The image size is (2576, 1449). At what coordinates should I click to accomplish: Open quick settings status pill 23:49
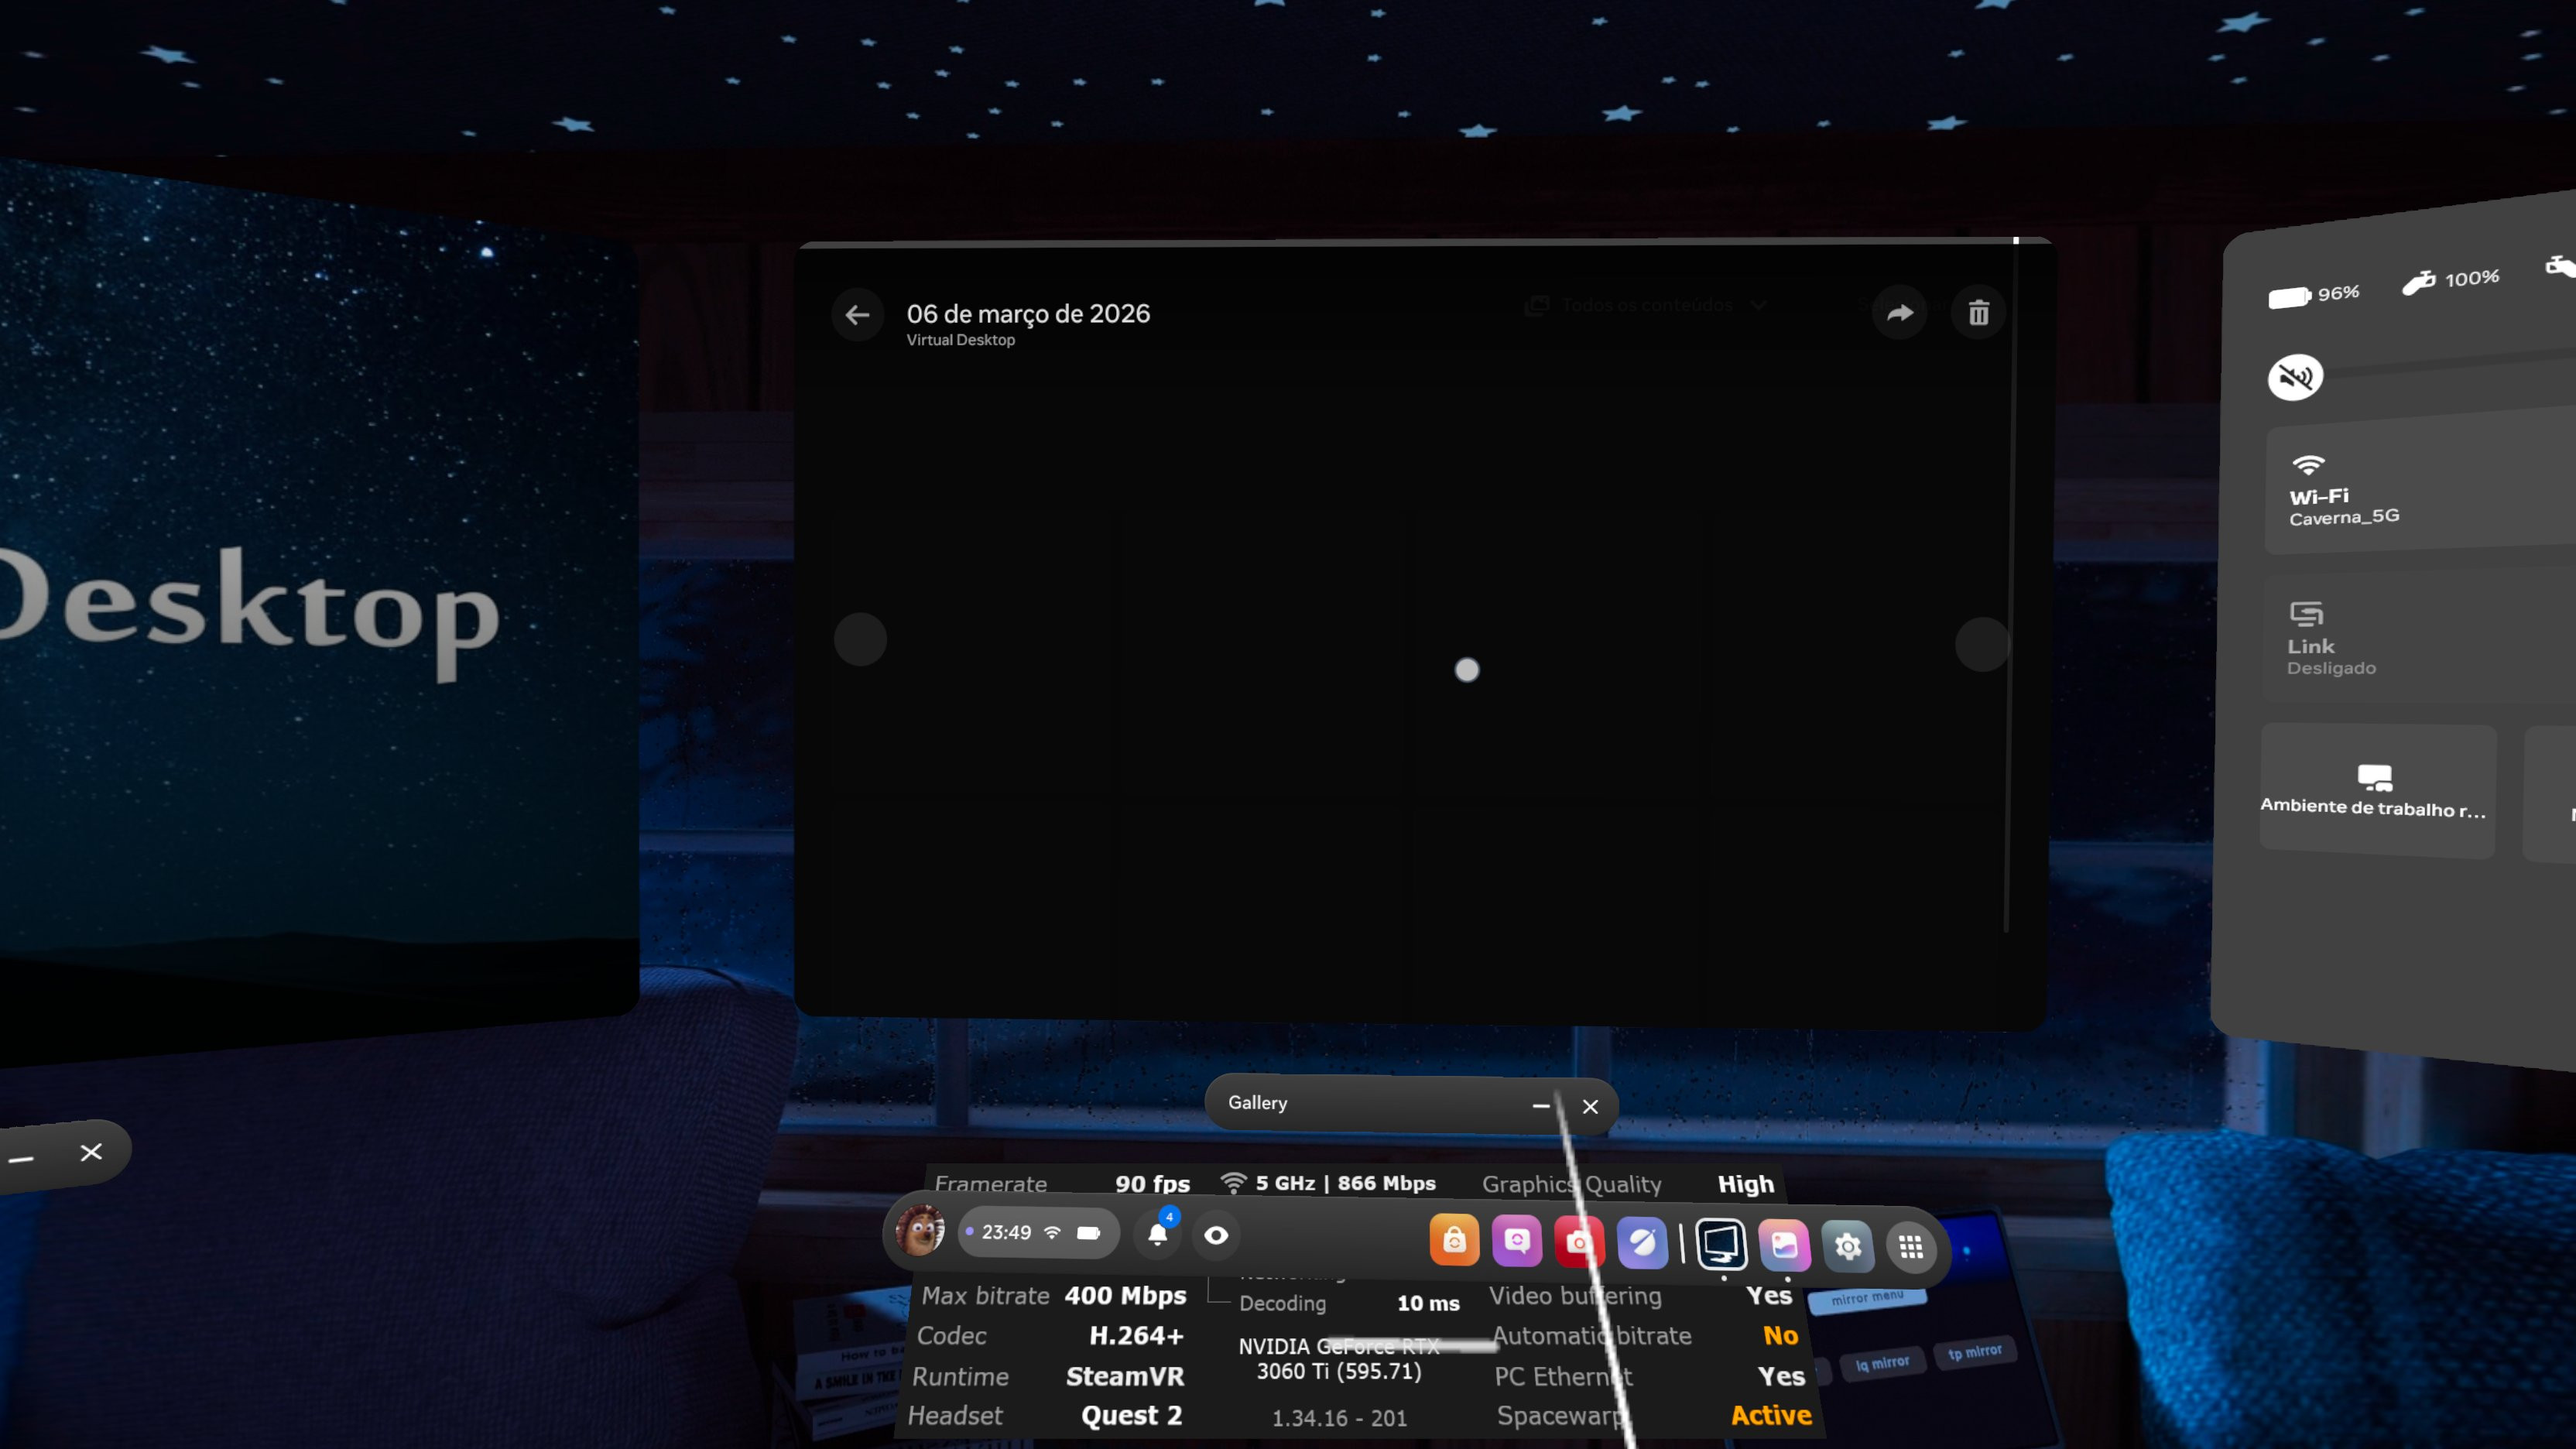pyautogui.click(x=1038, y=1233)
